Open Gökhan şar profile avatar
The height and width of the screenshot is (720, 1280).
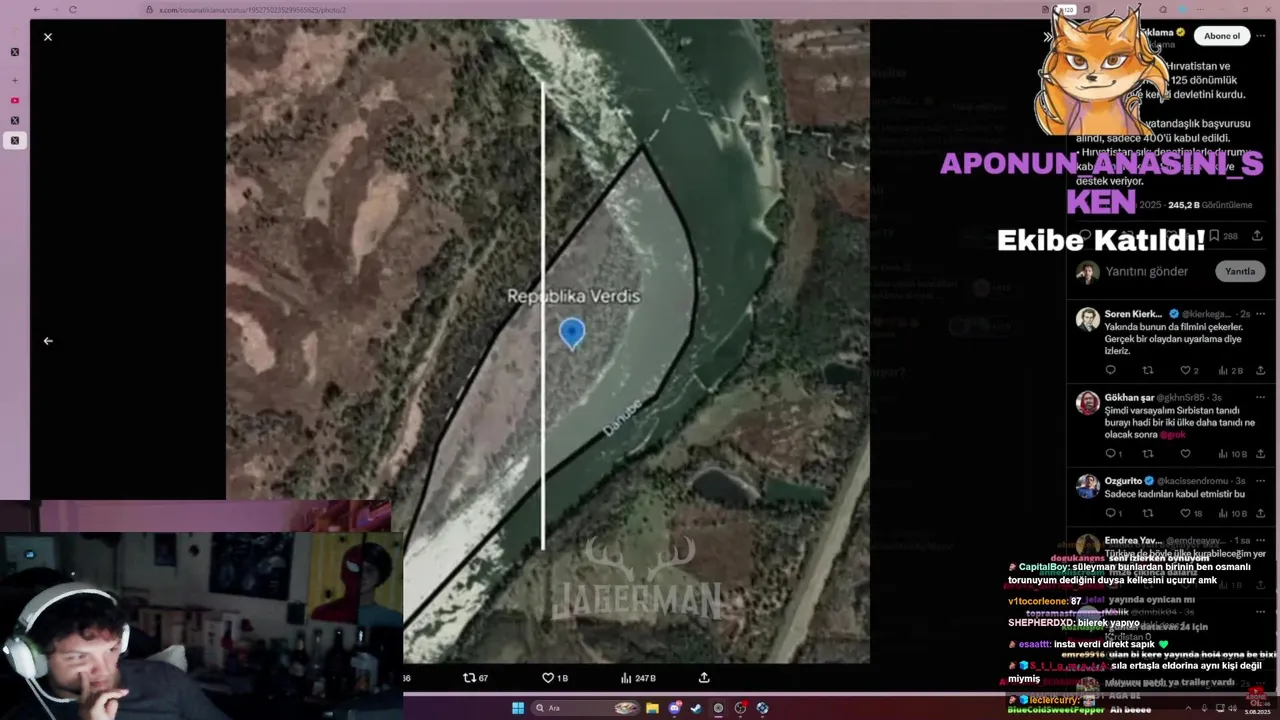tap(1088, 402)
